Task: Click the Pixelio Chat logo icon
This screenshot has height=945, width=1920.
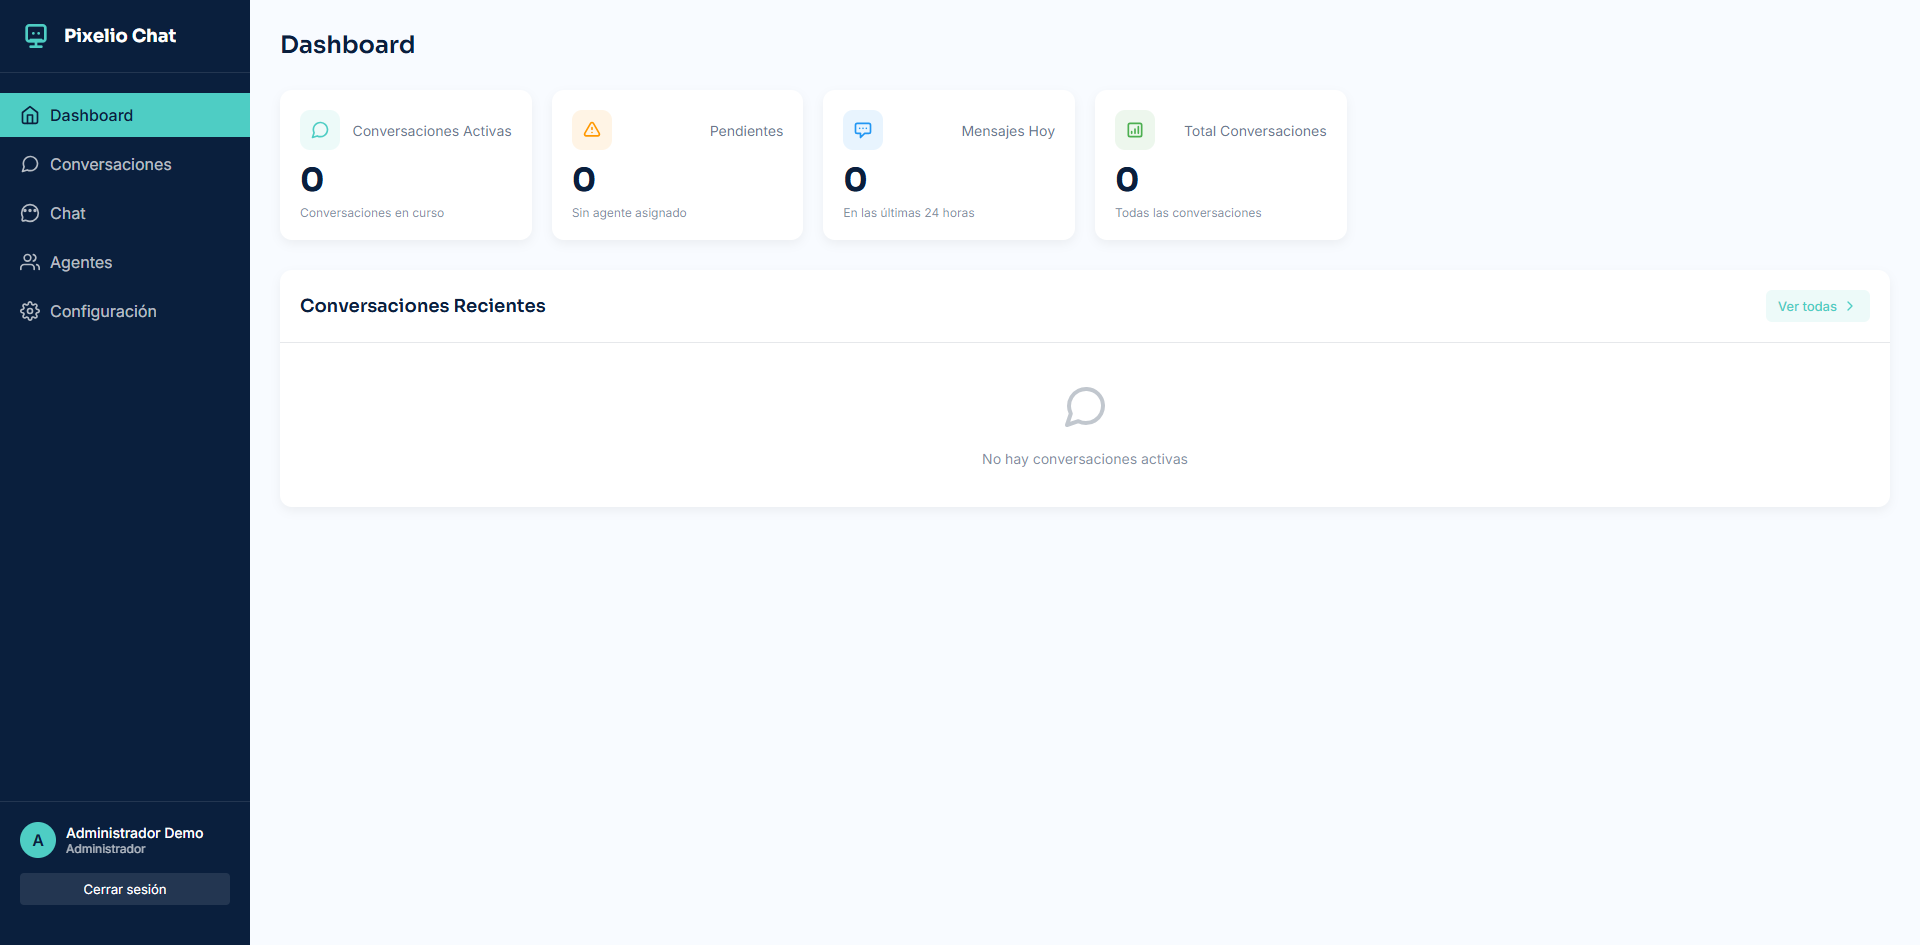Action: coord(36,36)
